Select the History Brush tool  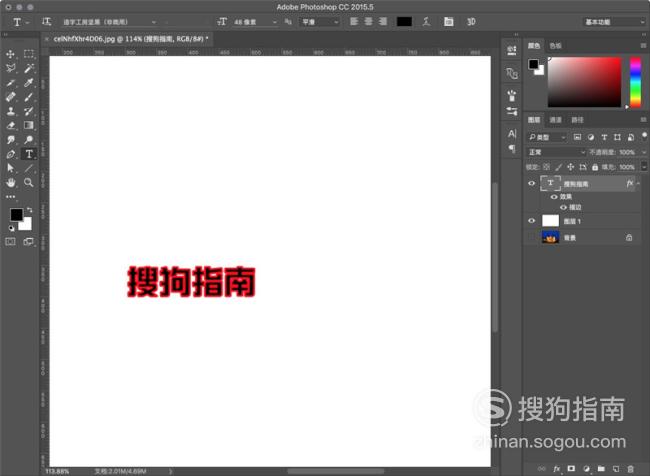29,111
